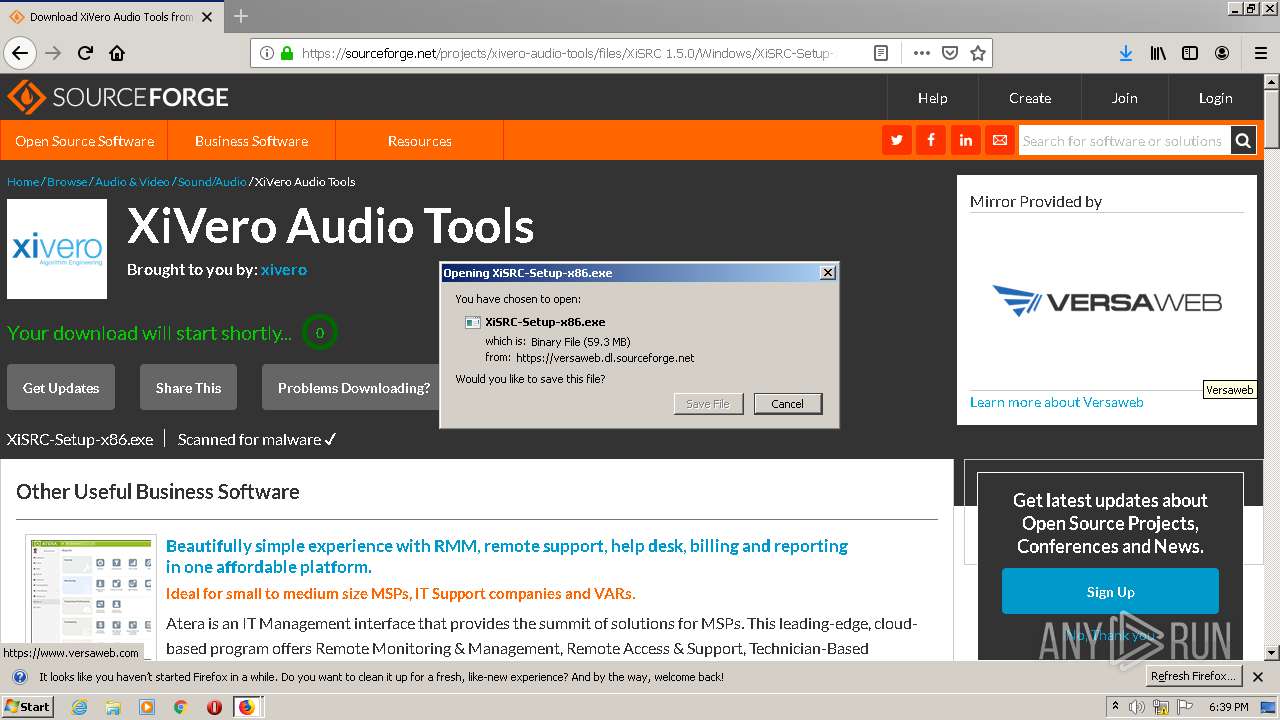The height and width of the screenshot is (720, 1280).
Task: Click the SourceForge logo
Action: (118, 97)
